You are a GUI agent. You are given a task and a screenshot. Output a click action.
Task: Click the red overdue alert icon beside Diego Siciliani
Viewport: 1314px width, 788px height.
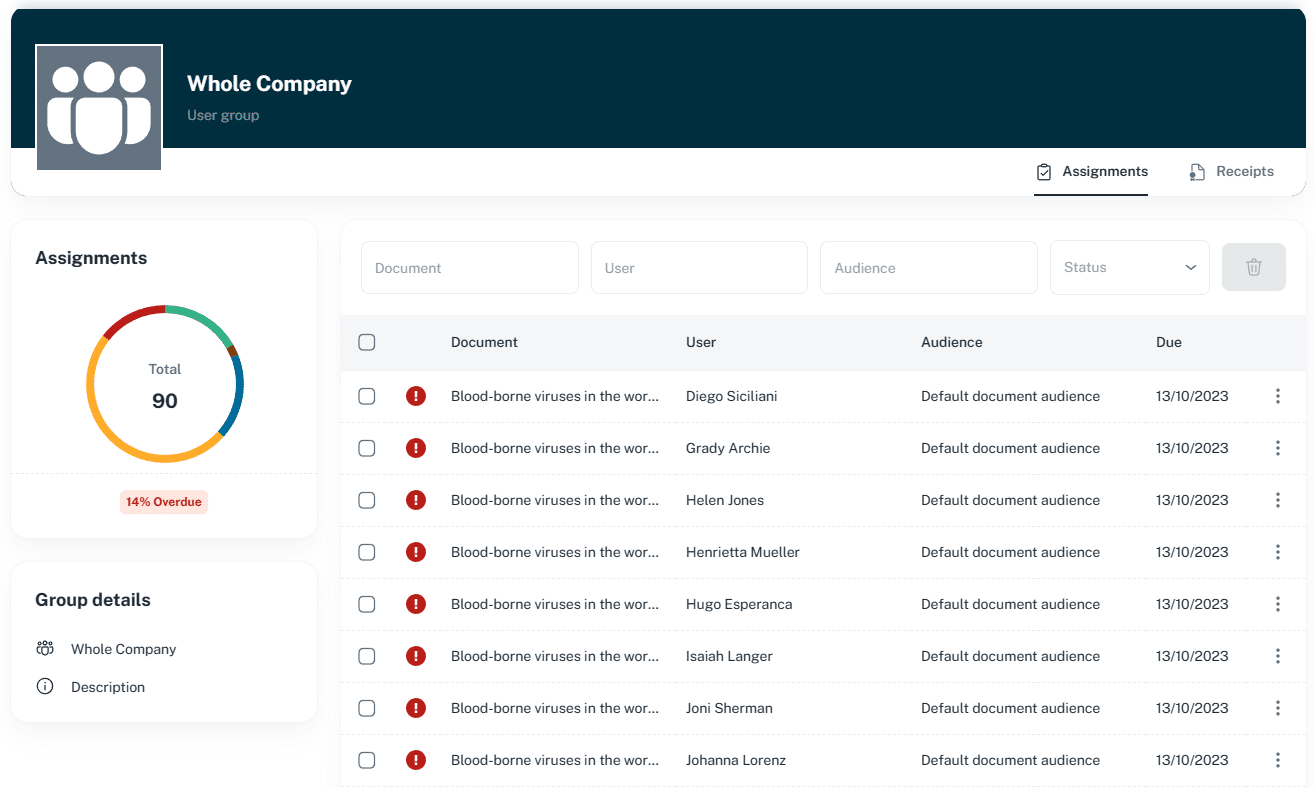[x=416, y=396]
